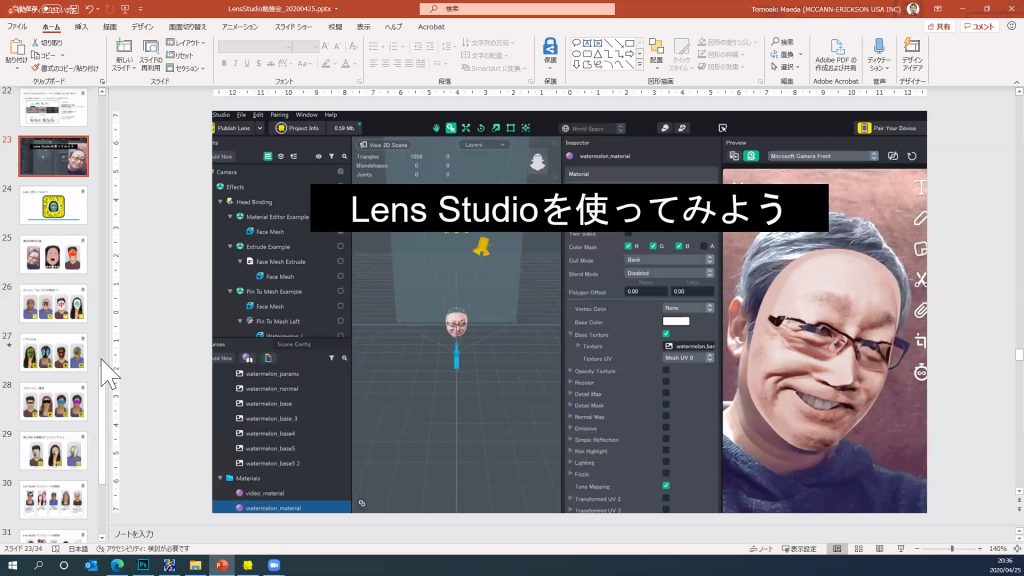Image resolution: width=1024 pixels, height=576 pixels.
Task: Open Display Settings (表示設定) in status bar
Action: tap(799, 549)
